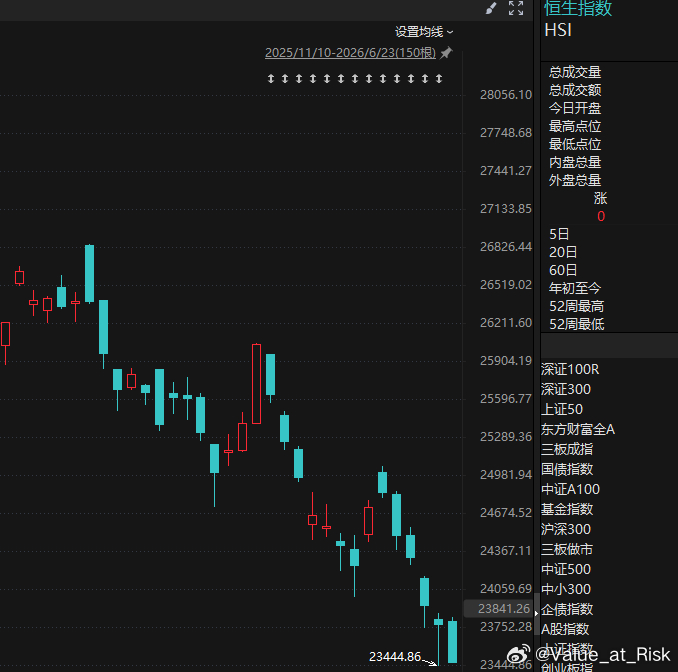Click the 内盘总量 row label

coord(575,162)
